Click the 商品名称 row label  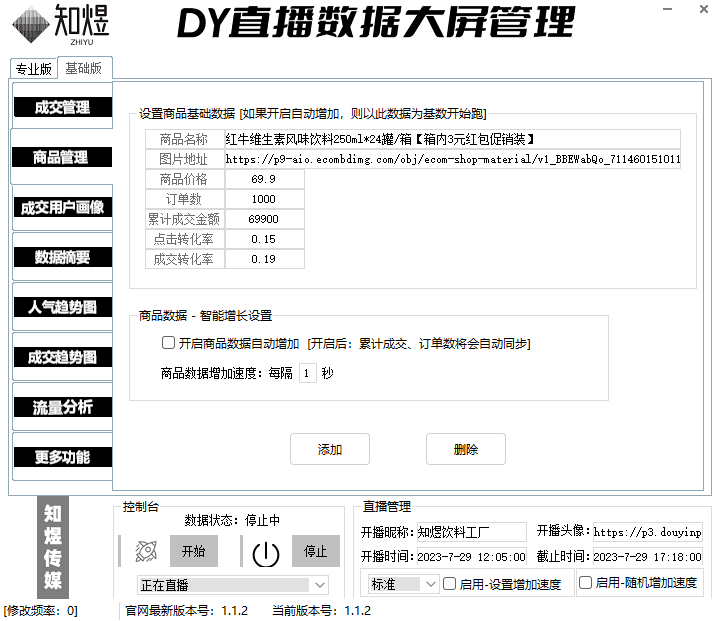[184, 139]
